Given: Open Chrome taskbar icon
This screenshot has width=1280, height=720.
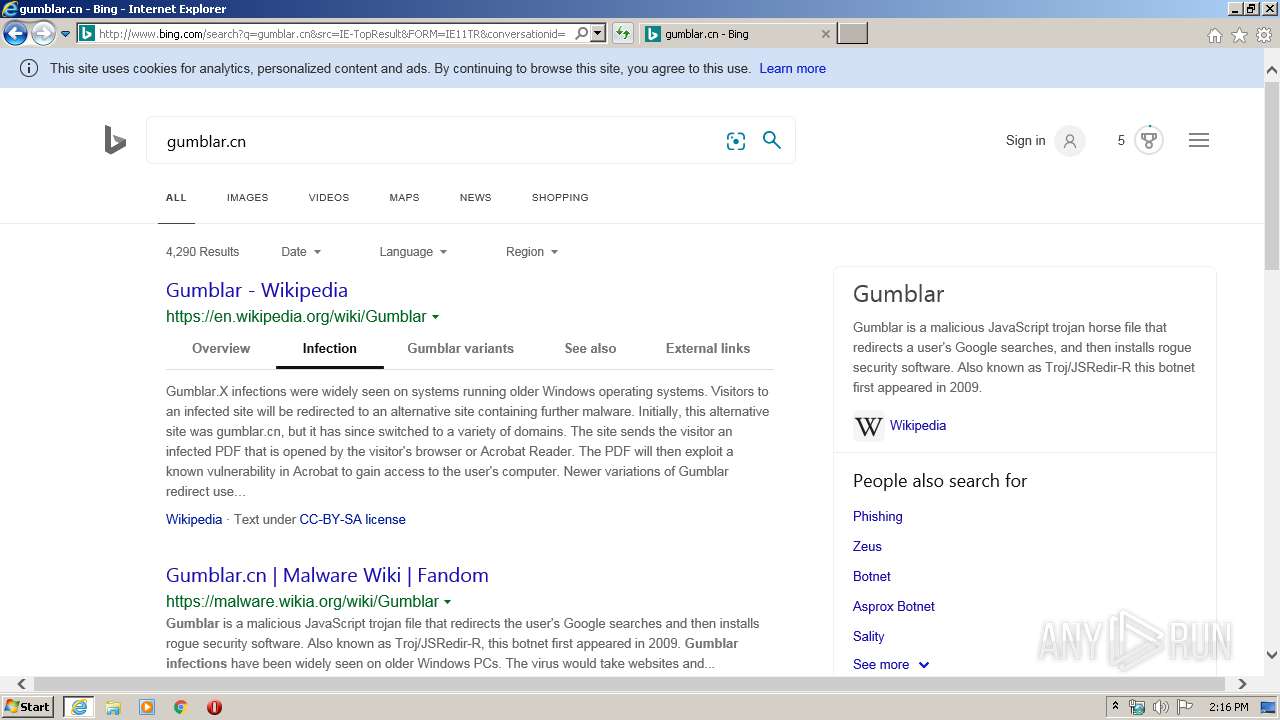Looking at the screenshot, I should point(180,707).
